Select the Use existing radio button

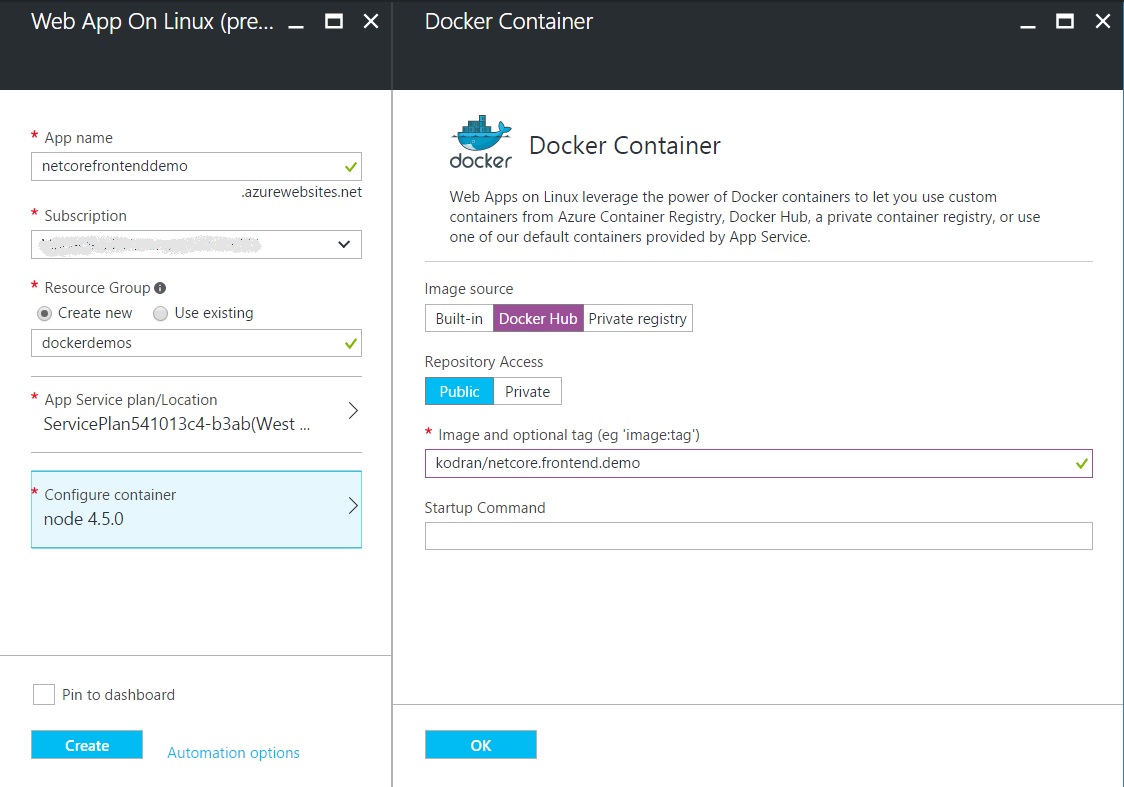[x=160, y=313]
